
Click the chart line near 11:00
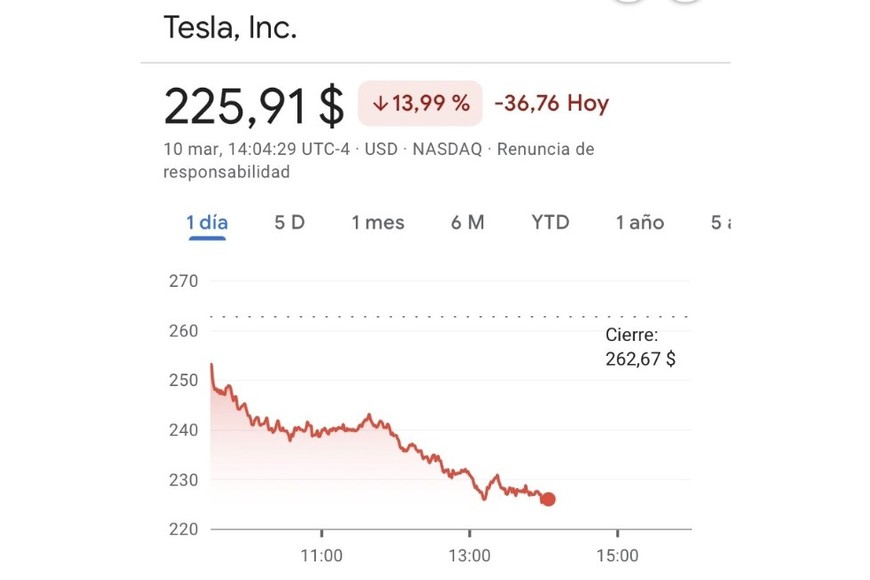pyautogui.click(x=321, y=432)
